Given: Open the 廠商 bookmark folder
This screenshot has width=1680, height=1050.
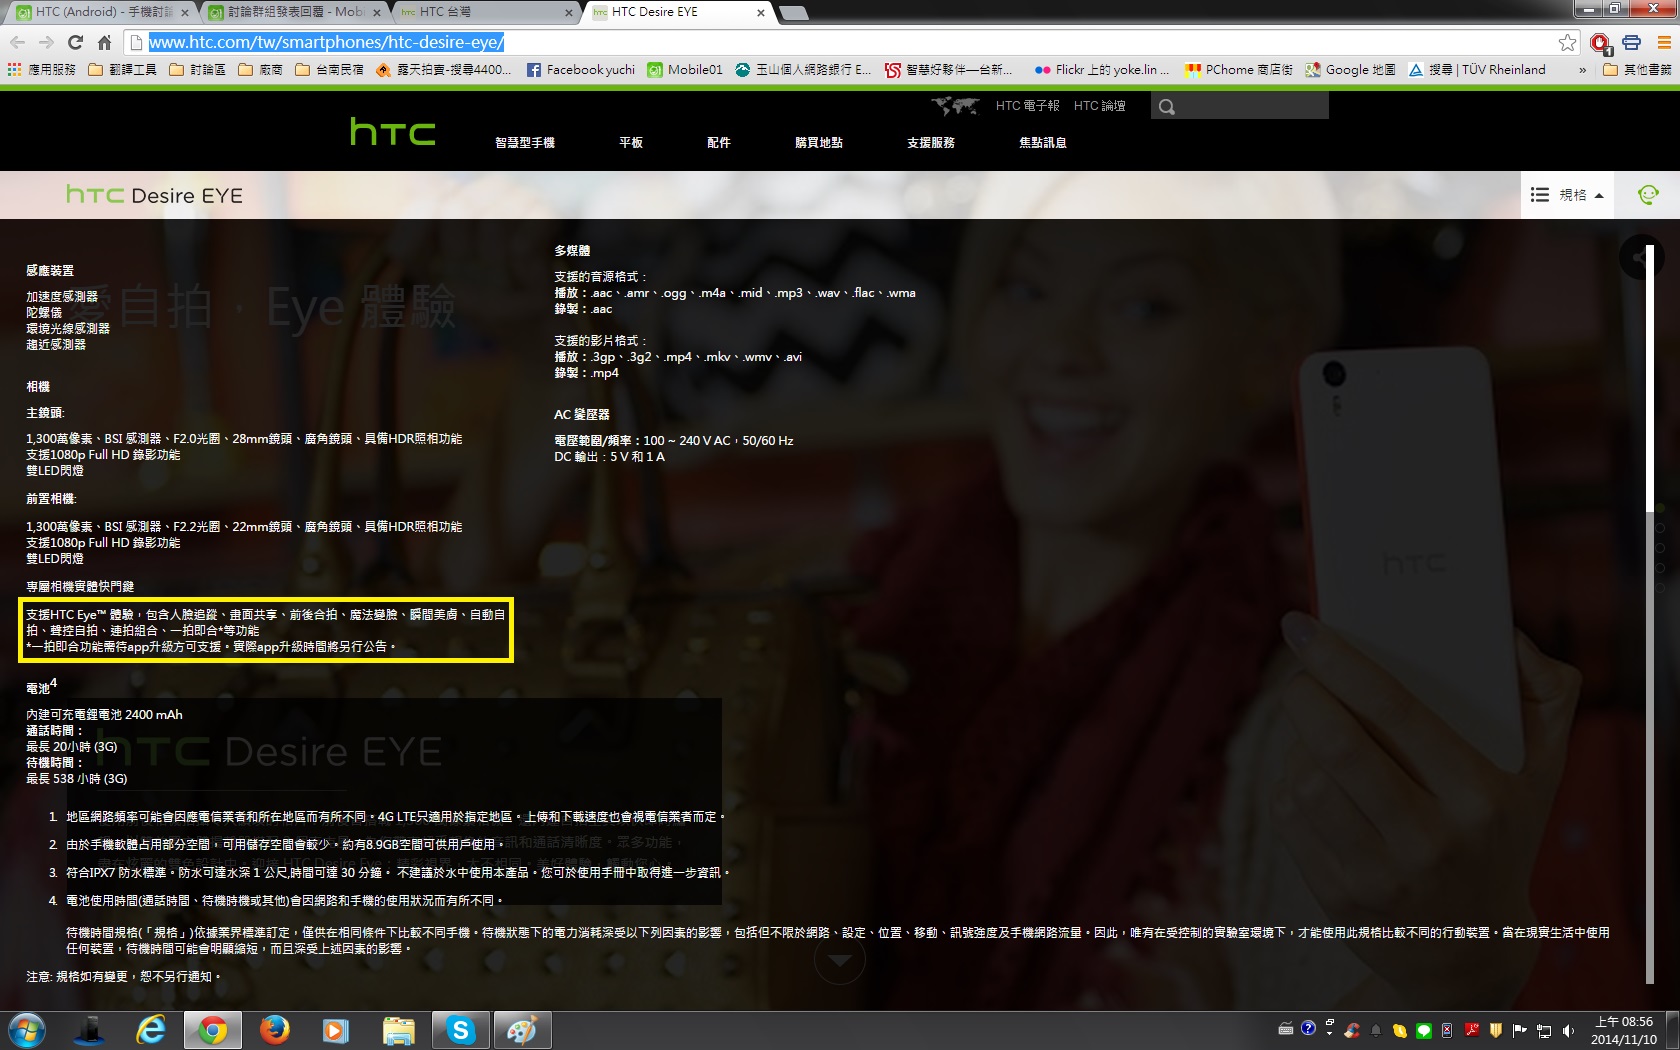Looking at the screenshot, I should click(260, 70).
